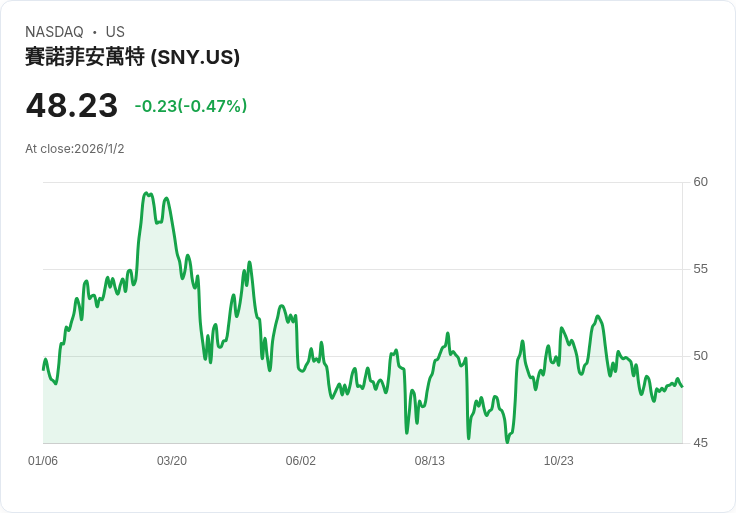Click the SNY.US stock title
This screenshot has width=736, height=513.
(132, 57)
